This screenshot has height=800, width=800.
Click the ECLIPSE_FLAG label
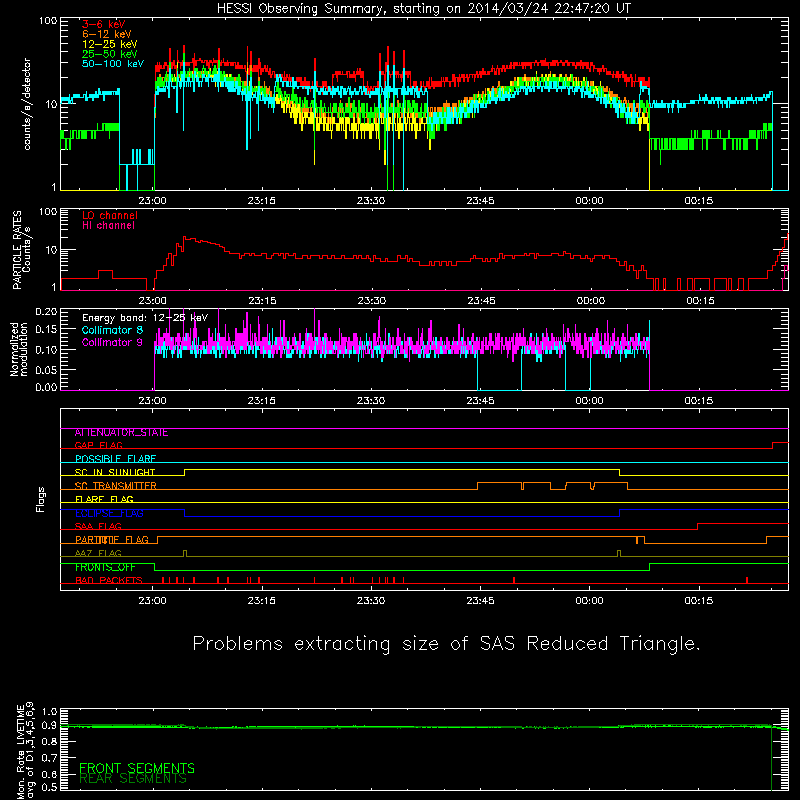[x=109, y=513]
